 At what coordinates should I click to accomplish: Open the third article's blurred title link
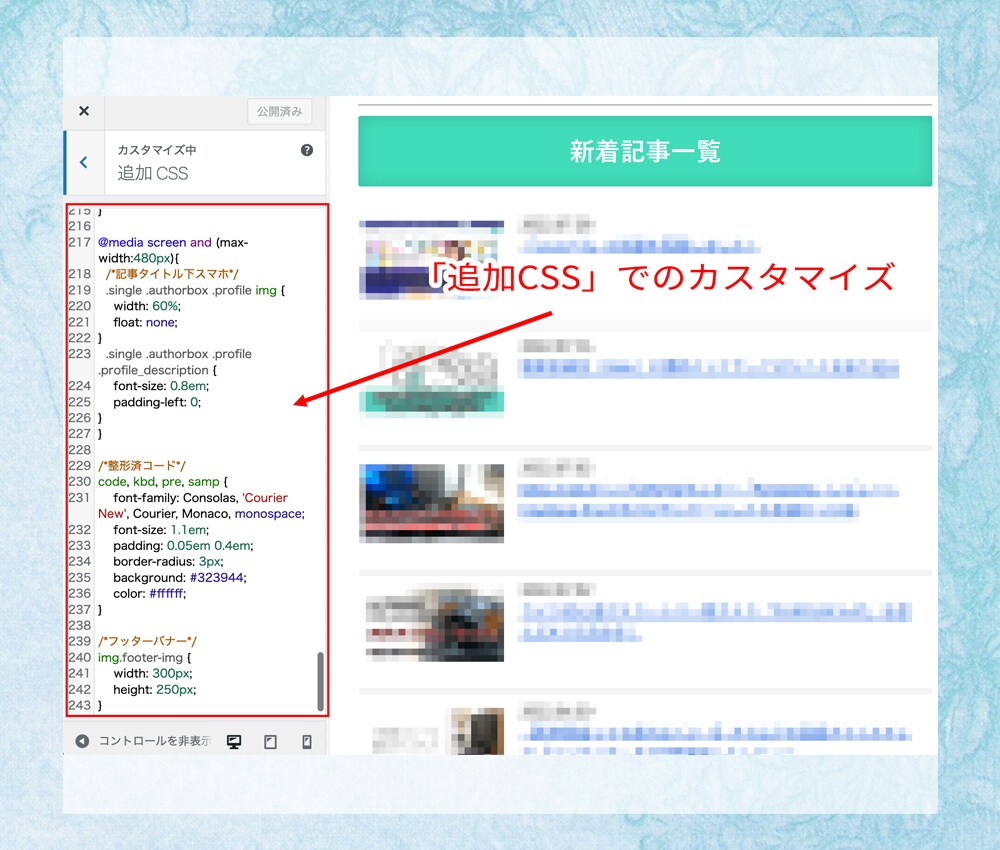pos(708,501)
